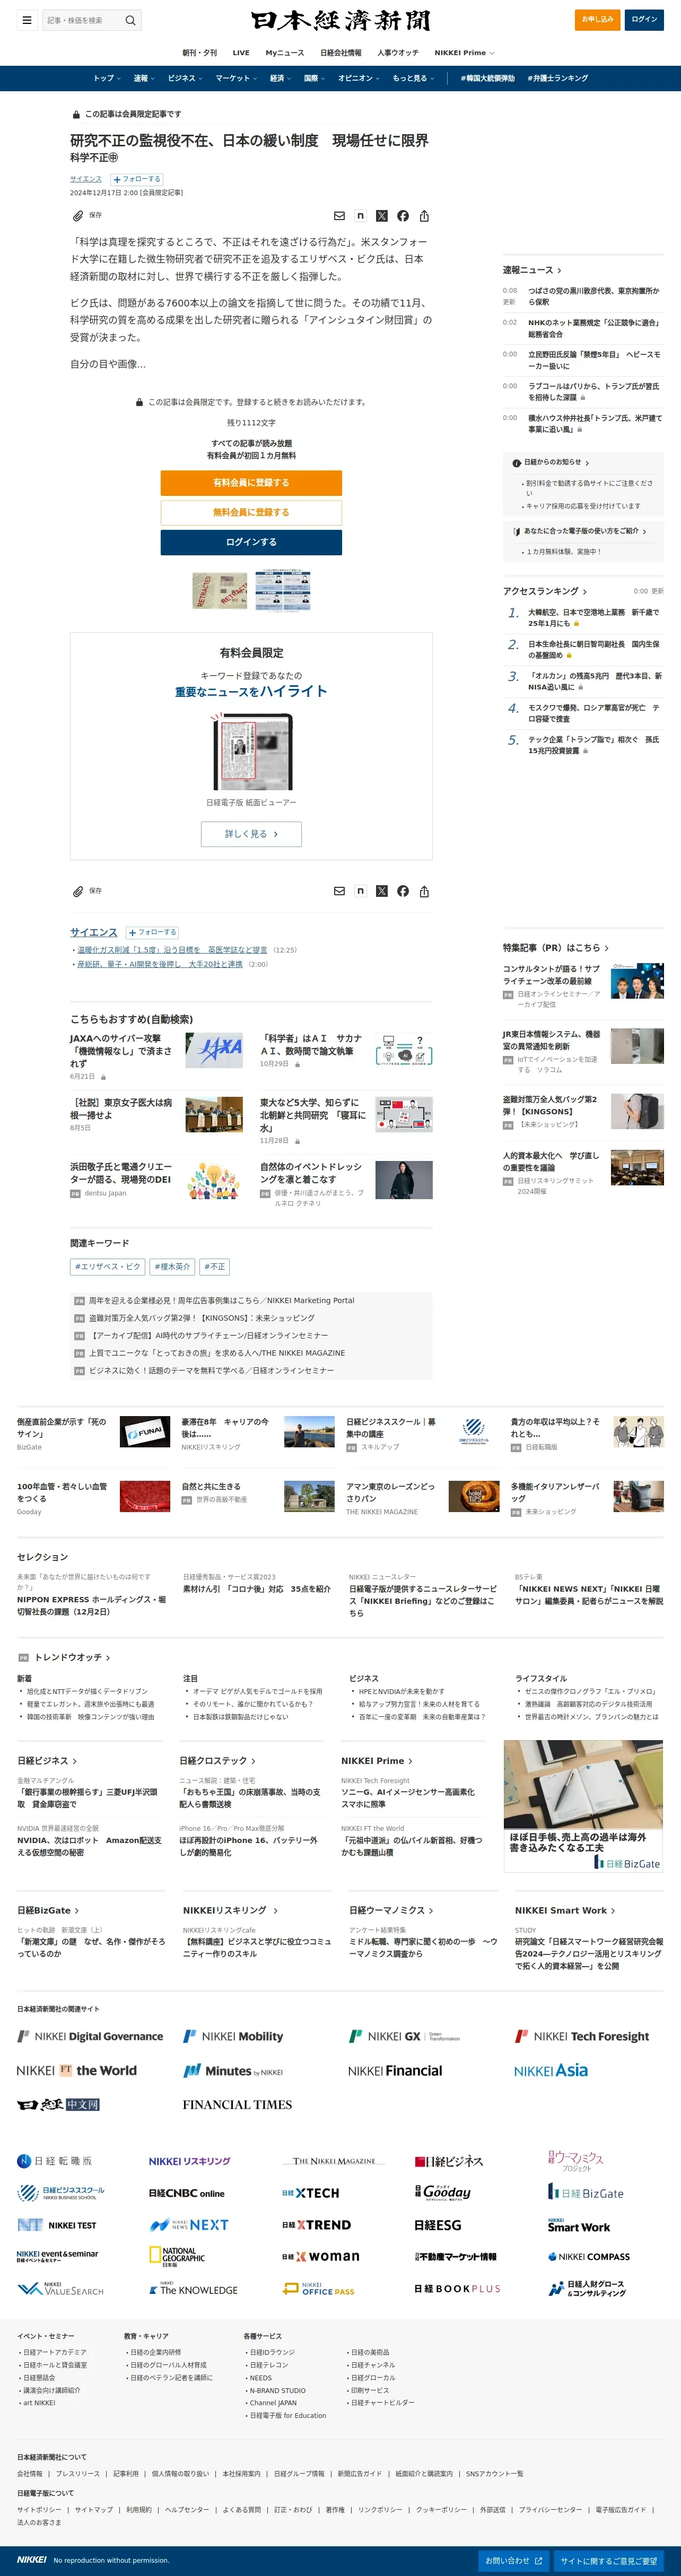
Task: Open the RETRACTED article image thumbnail
Action: 220,591
